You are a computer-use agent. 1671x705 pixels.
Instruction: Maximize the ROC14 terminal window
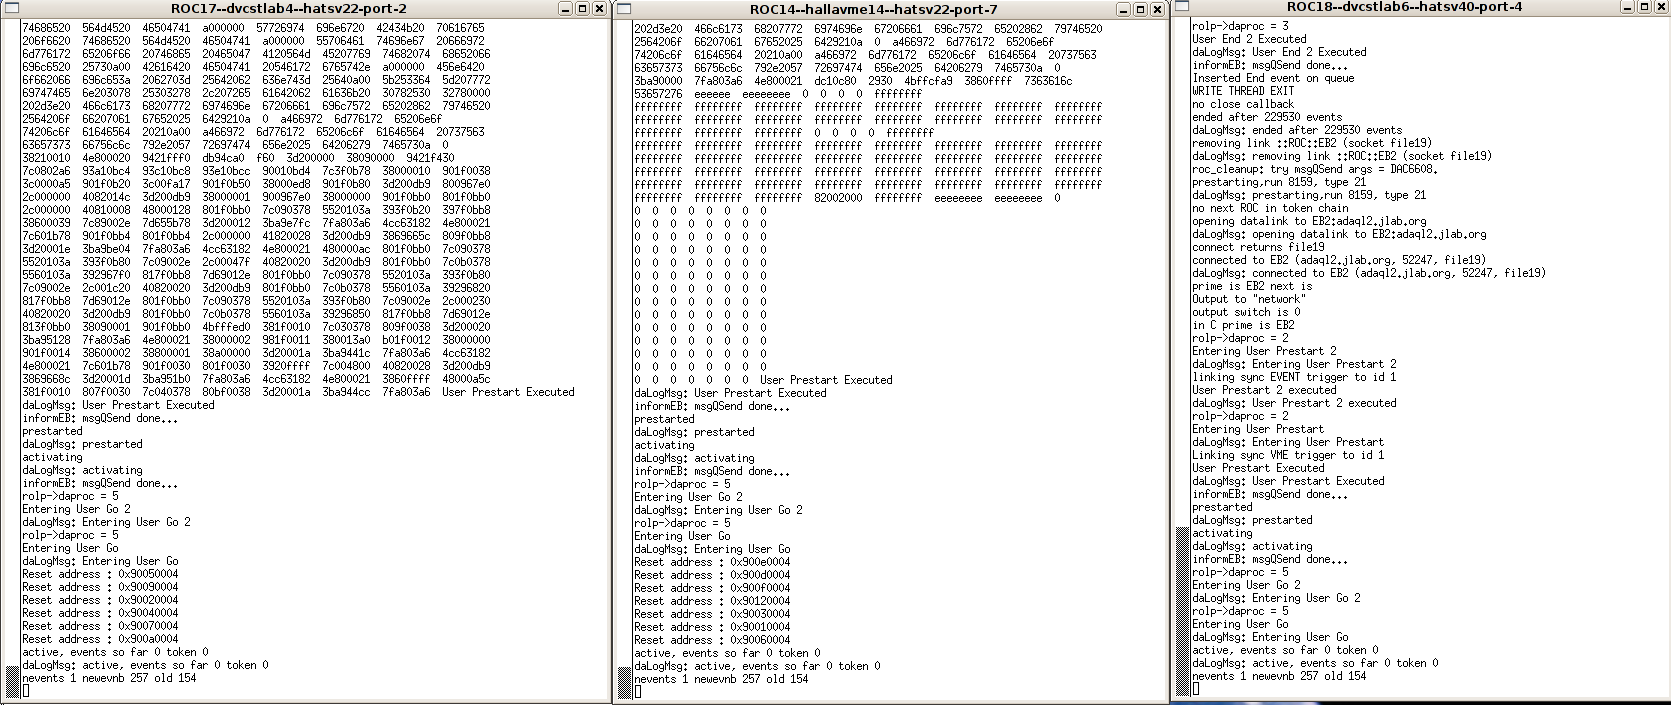(x=1142, y=8)
